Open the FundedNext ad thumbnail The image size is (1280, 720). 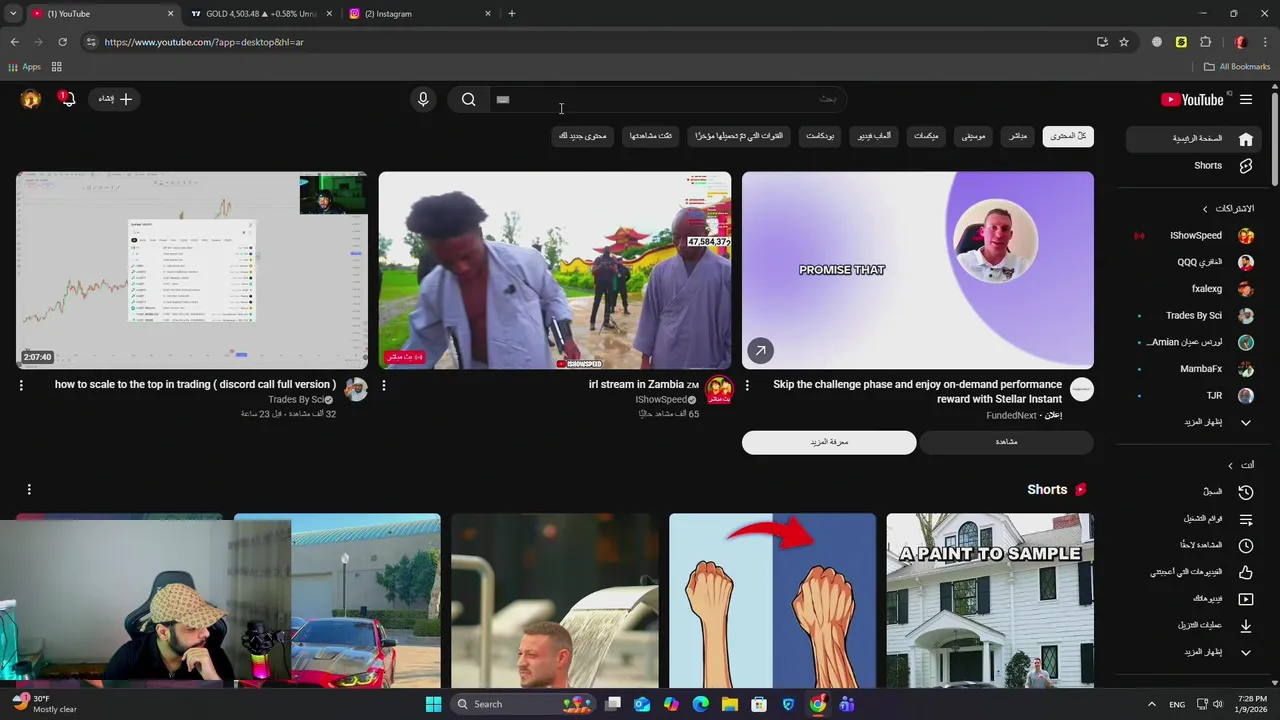click(918, 270)
